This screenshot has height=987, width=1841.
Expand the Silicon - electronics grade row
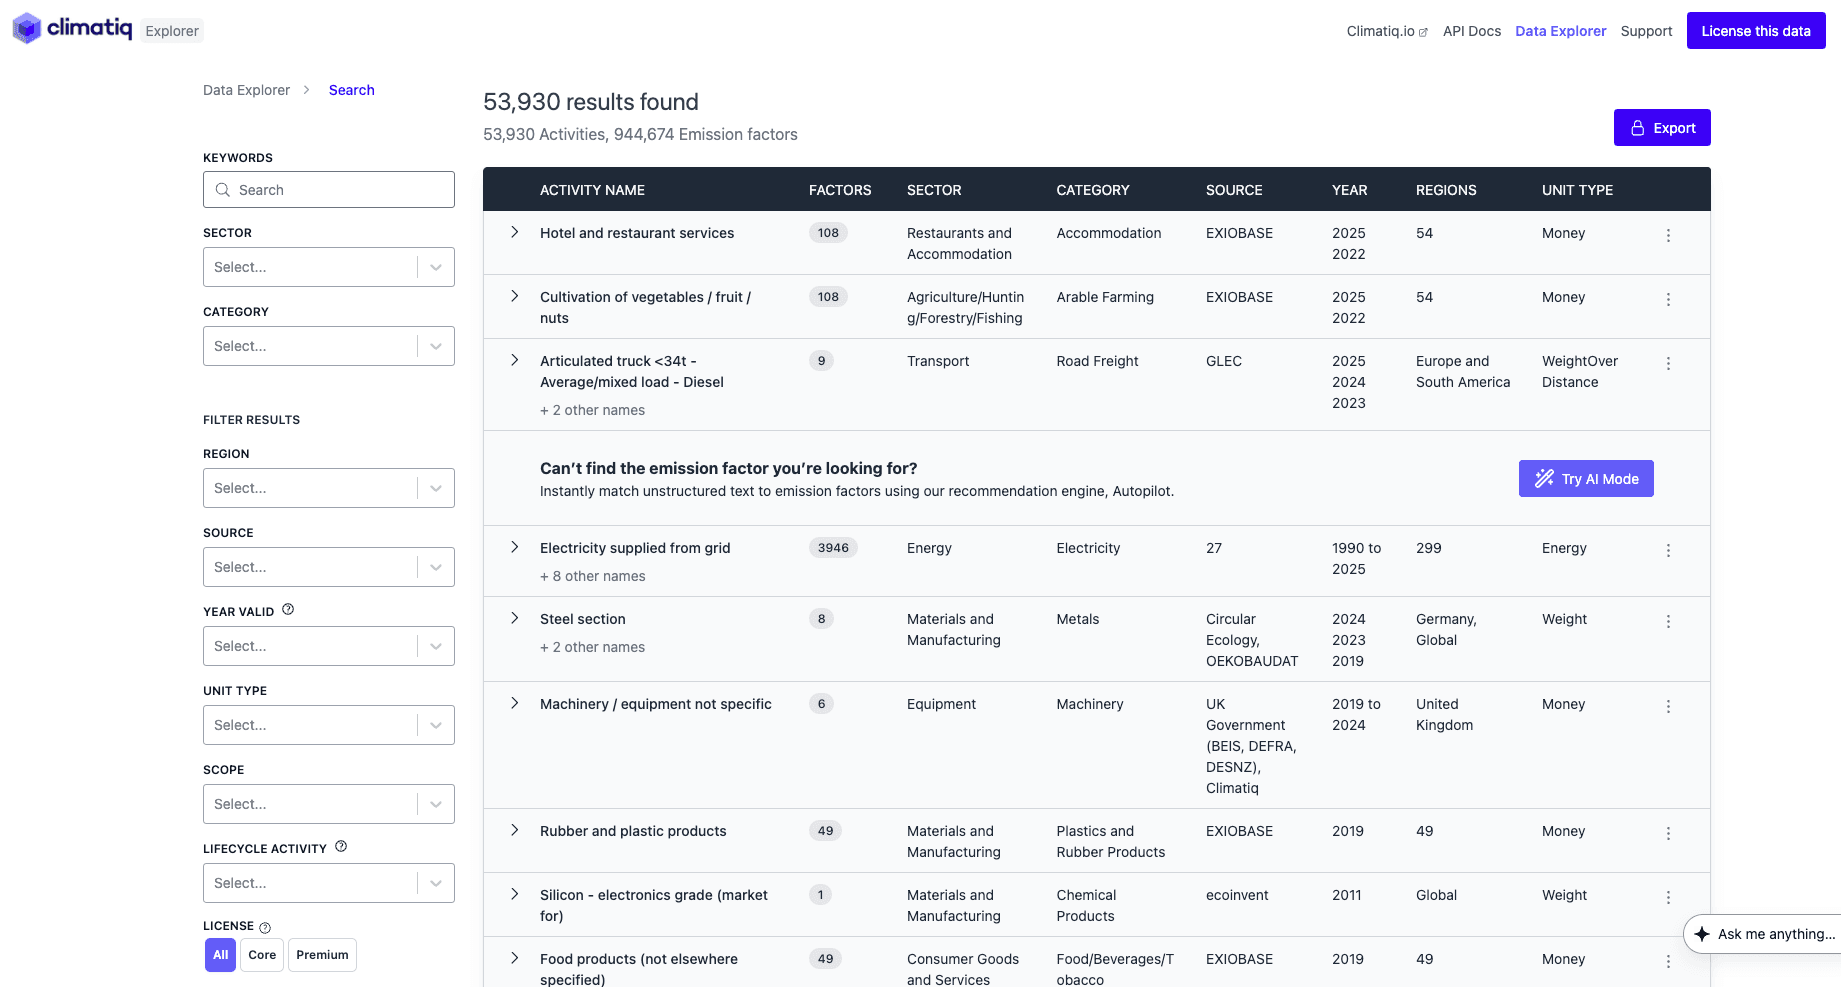coord(515,894)
